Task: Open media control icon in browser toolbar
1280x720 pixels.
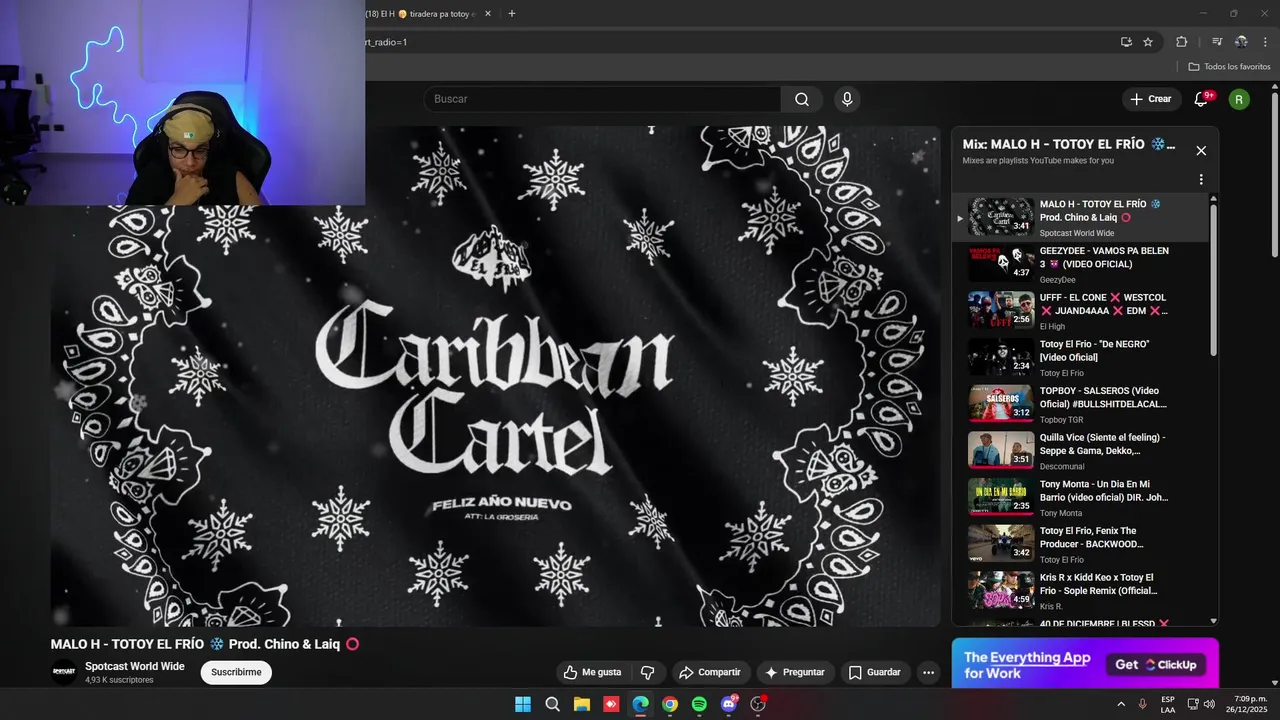Action: (1217, 42)
